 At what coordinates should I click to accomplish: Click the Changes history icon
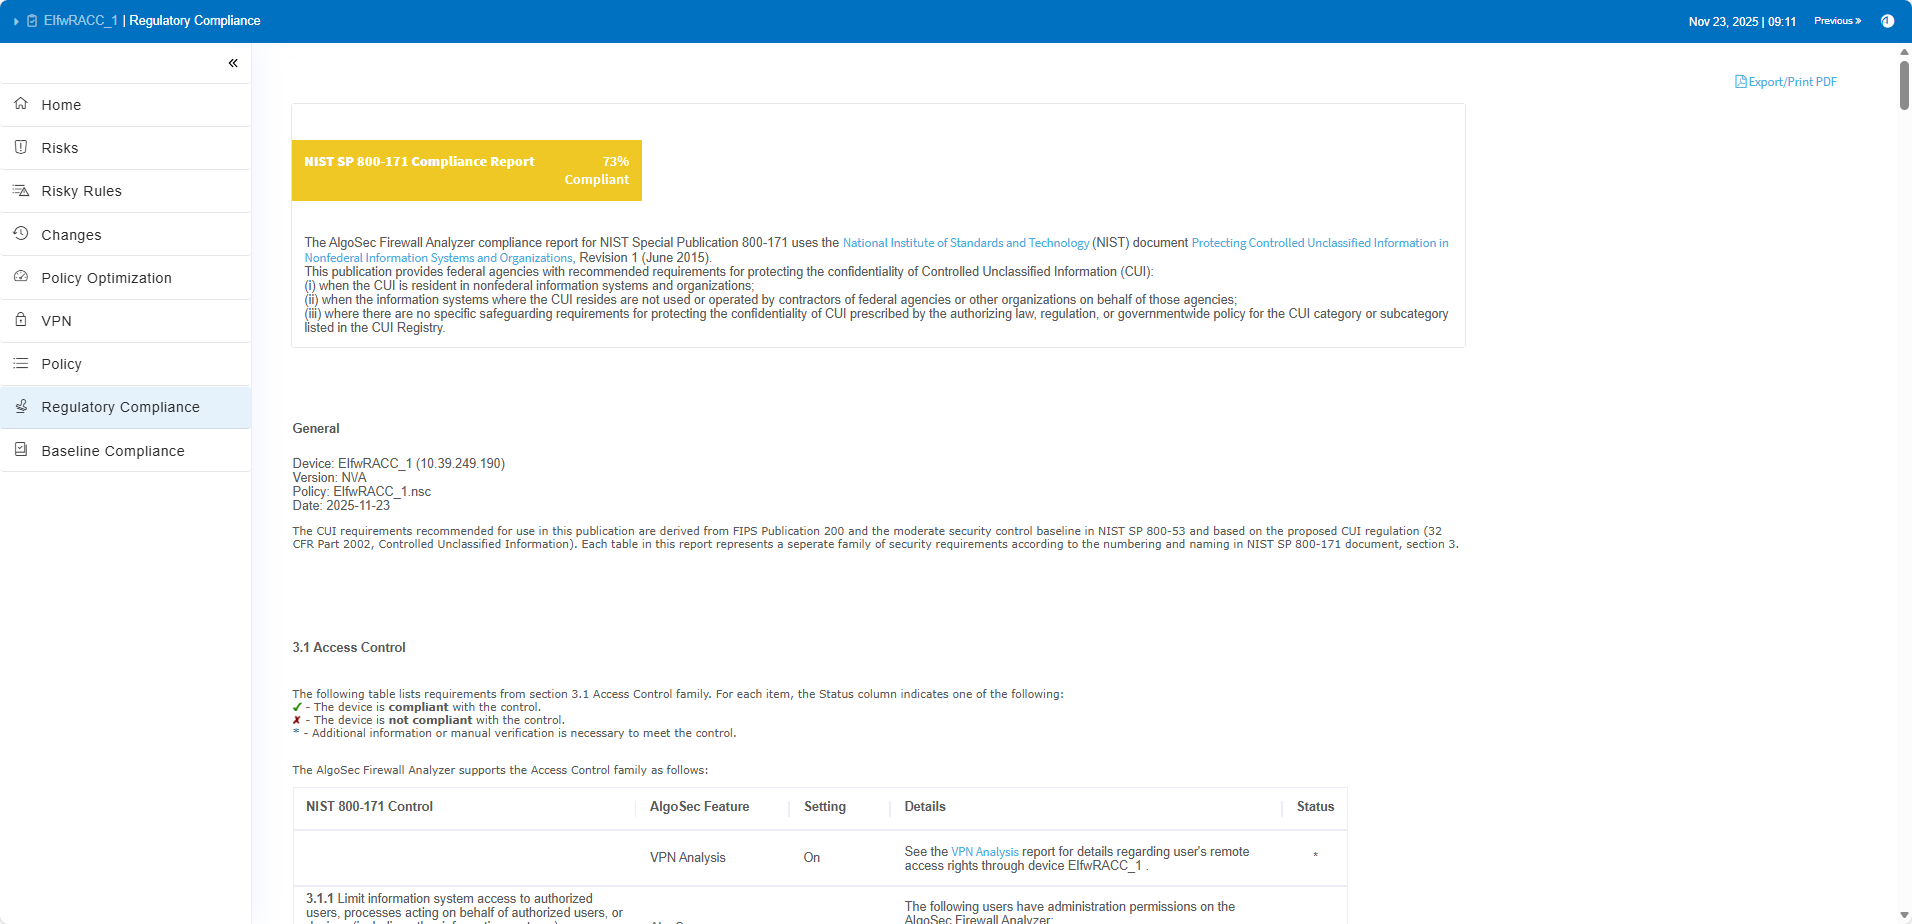pyautogui.click(x=21, y=234)
